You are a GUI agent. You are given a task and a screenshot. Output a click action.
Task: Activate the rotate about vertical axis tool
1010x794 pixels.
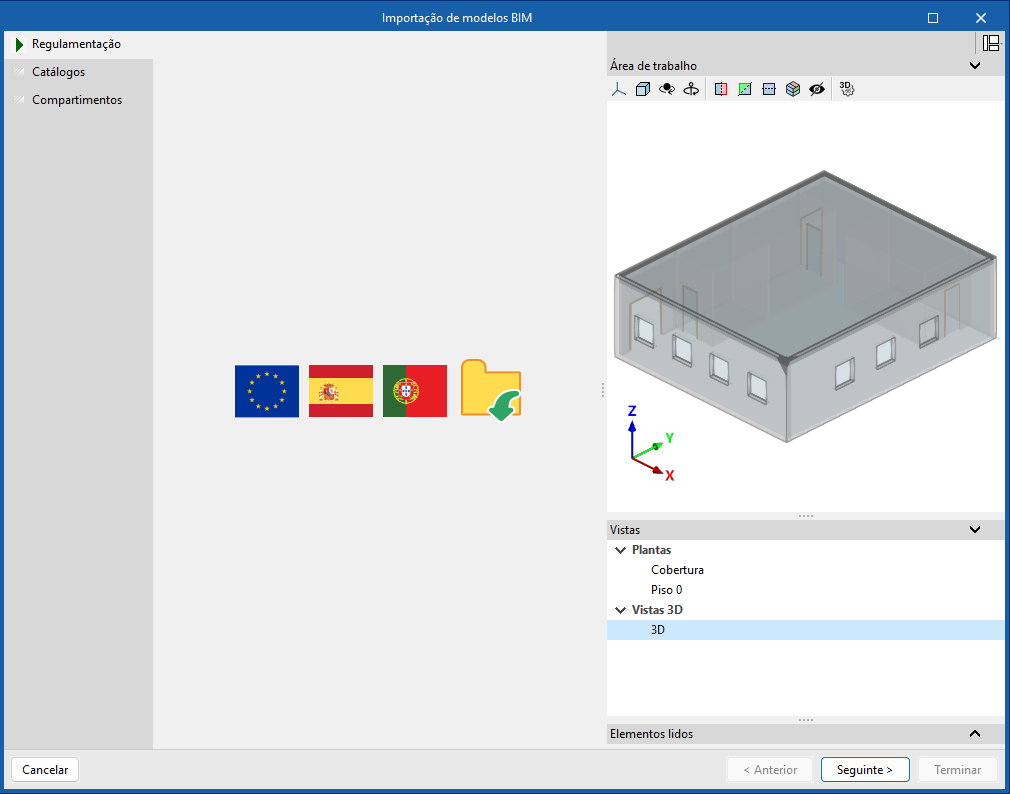pos(691,89)
